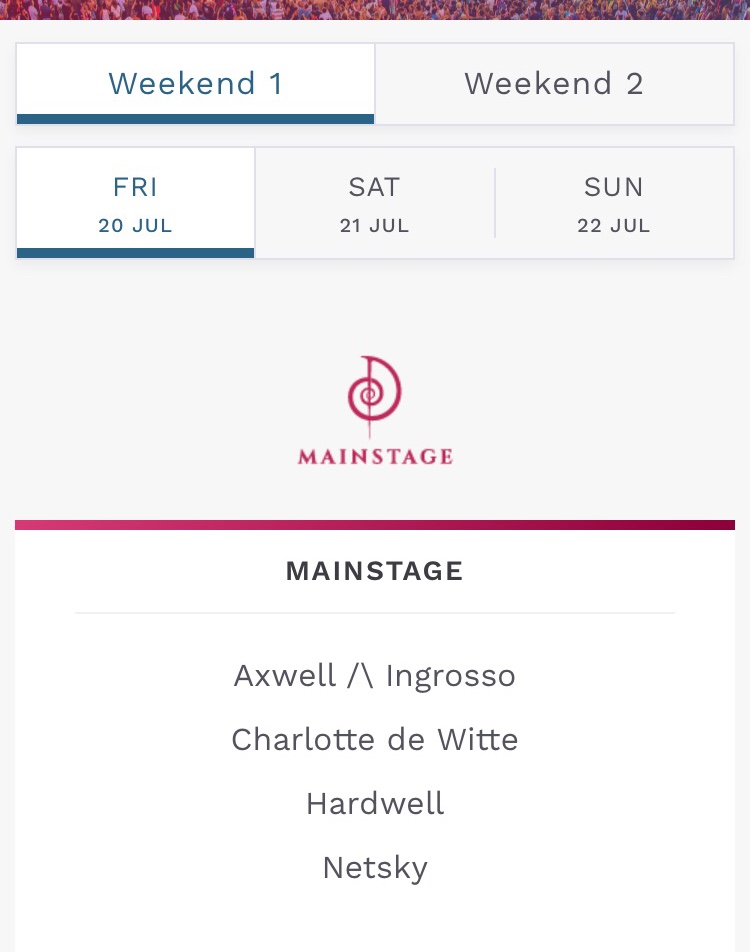The width and height of the screenshot is (750, 952).
Task: Click the red MAINSTAGE logo text
Action: [x=375, y=457]
